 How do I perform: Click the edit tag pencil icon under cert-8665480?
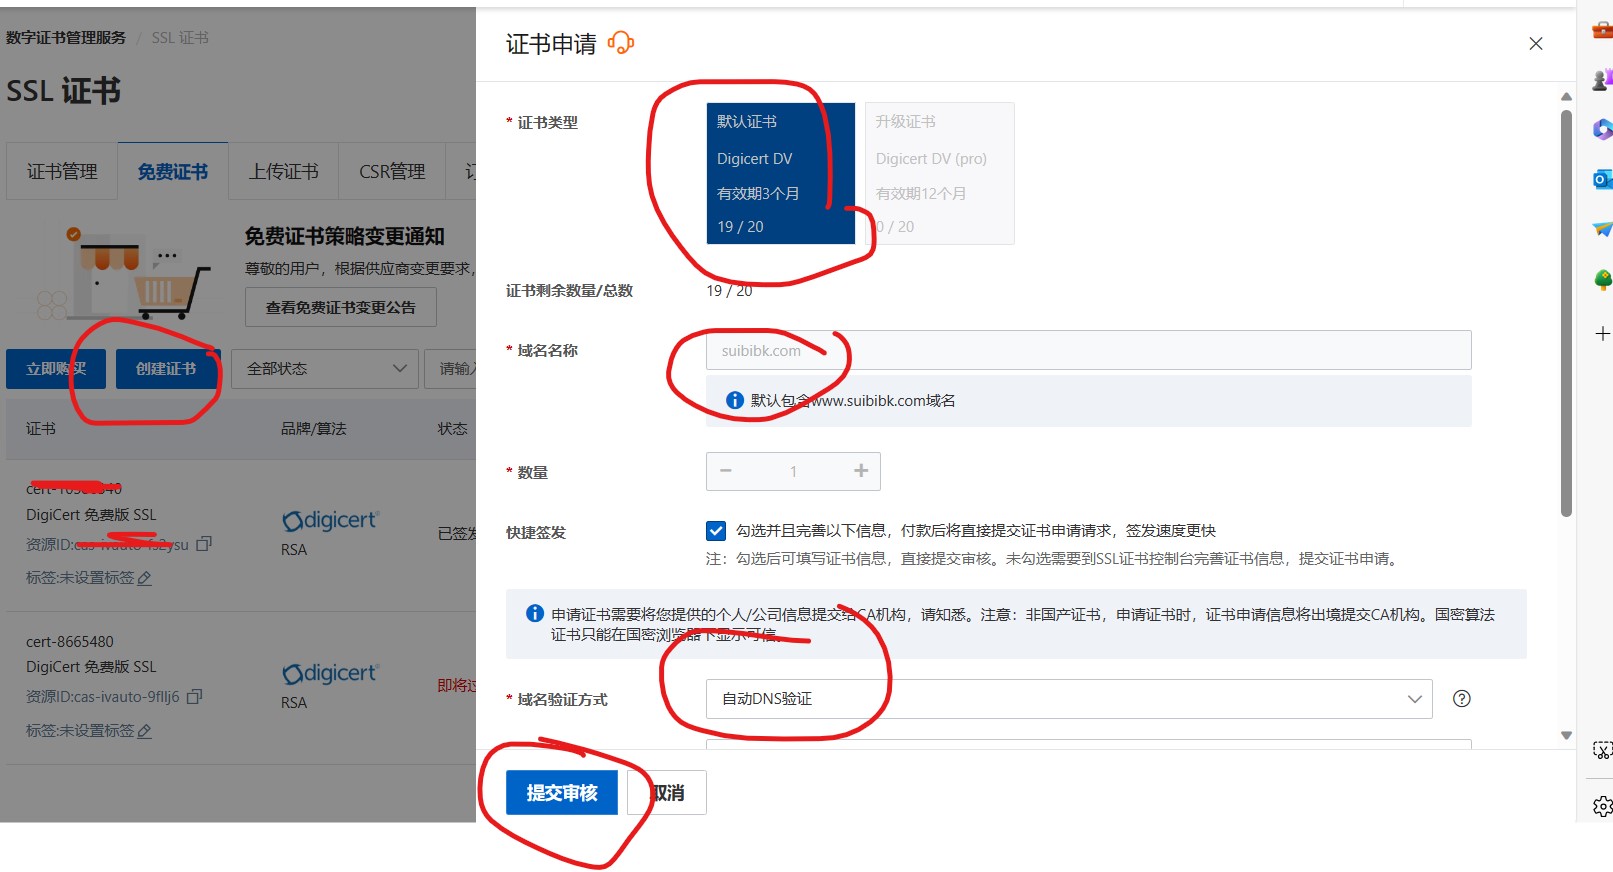[x=144, y=731]
